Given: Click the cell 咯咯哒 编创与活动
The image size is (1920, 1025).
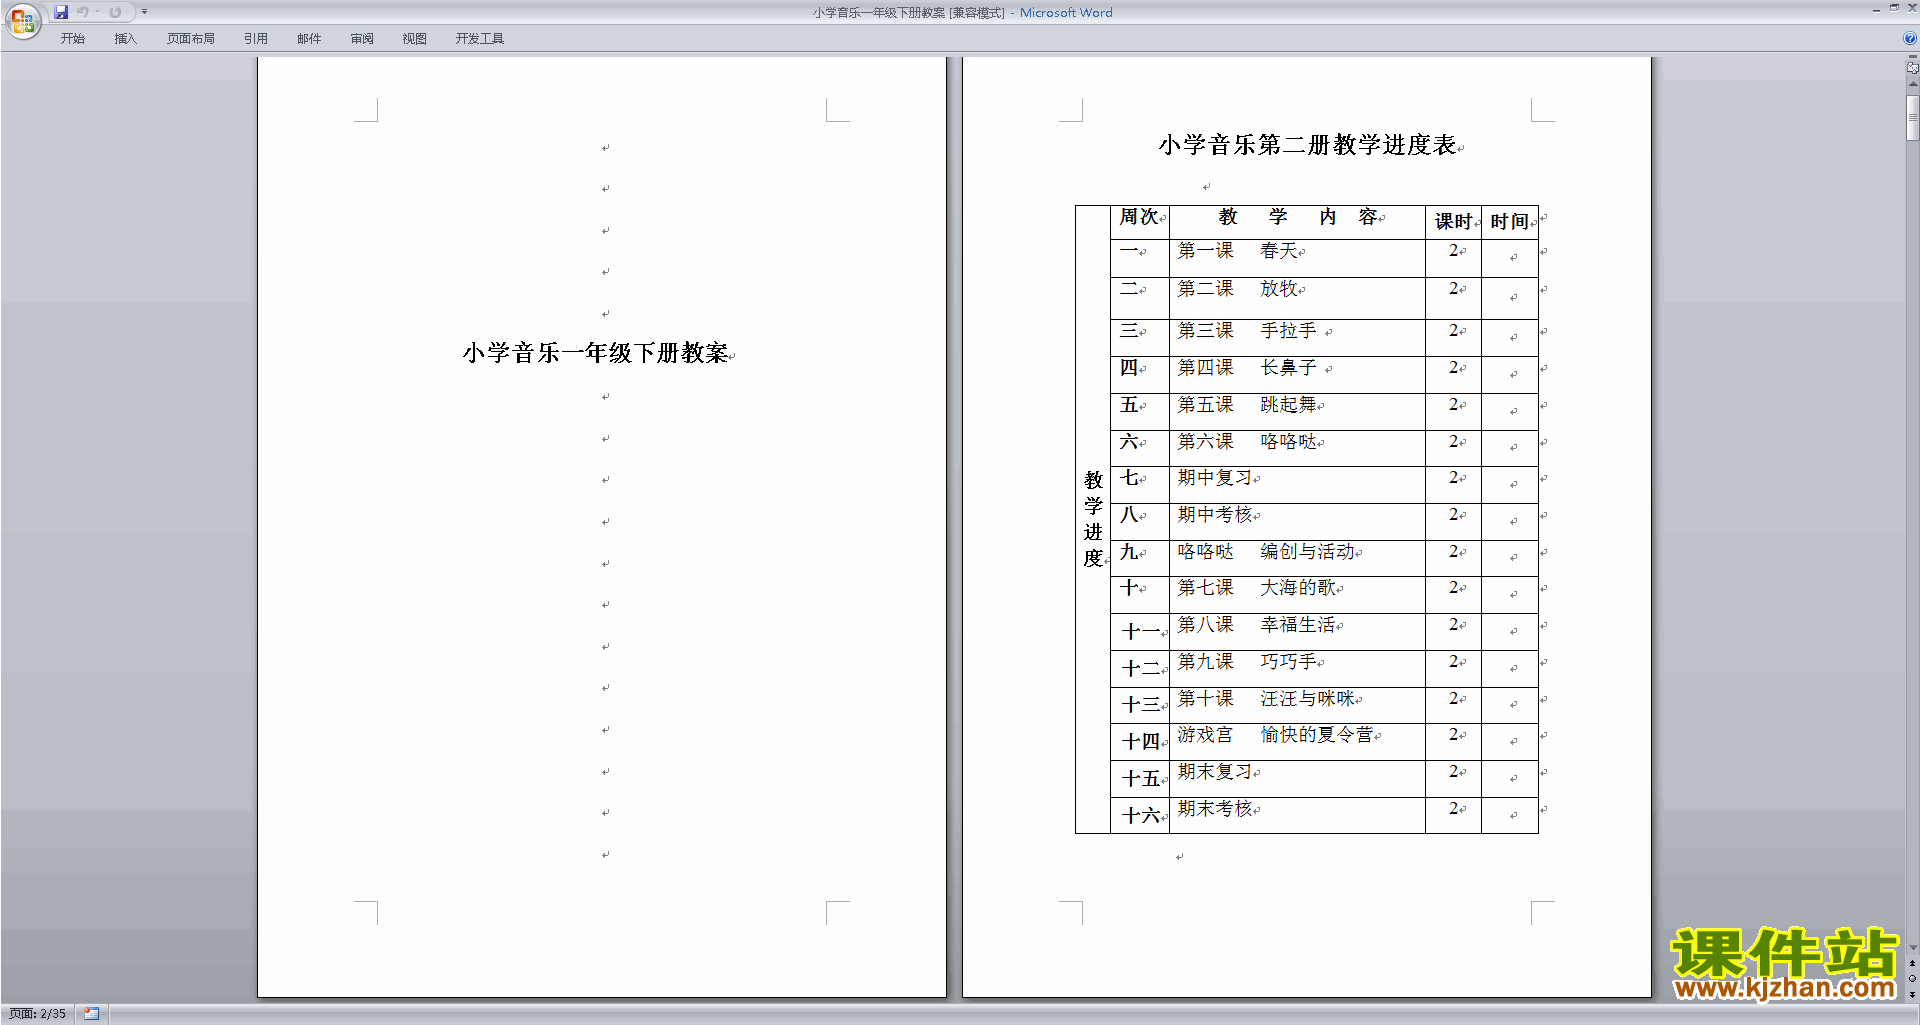Looking at the screenshot, I should point(1298,558).
